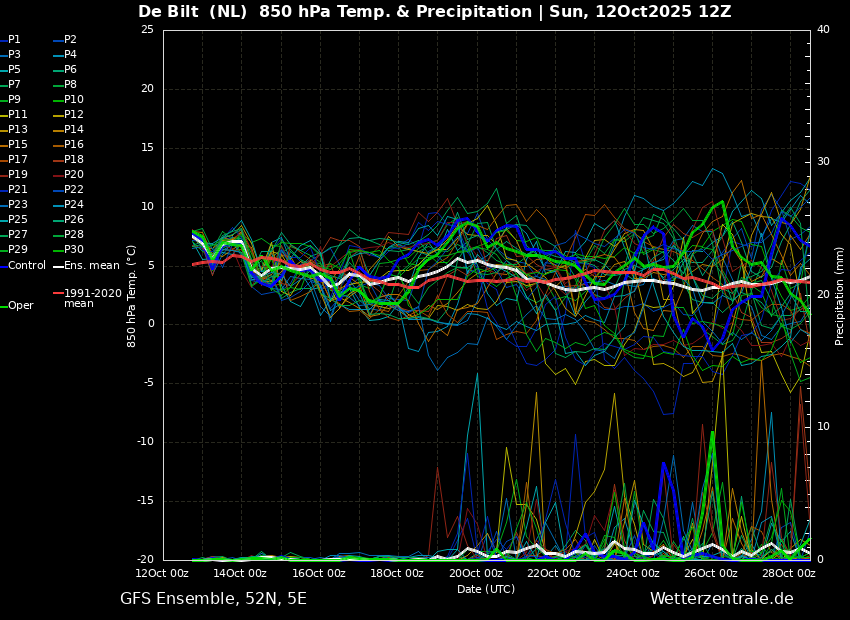Click the 25 temperature axis tick label
Screen dimensions: 850x620
(147, 29)
